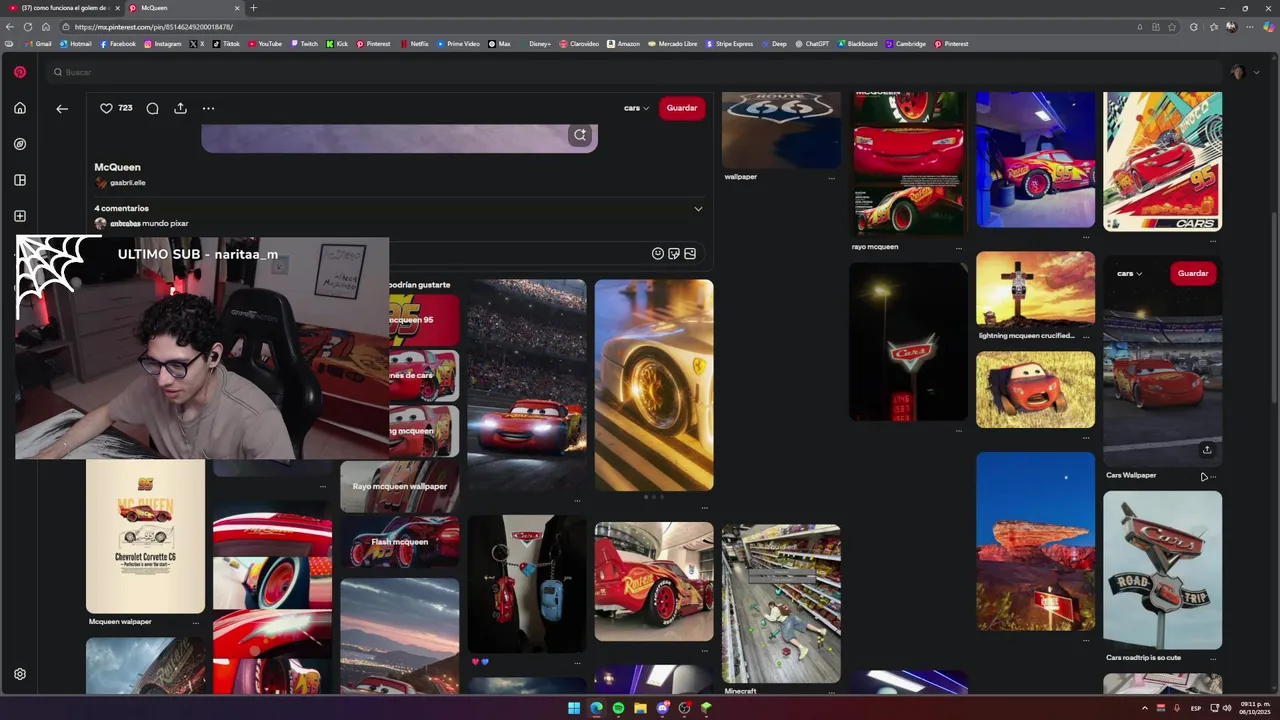This screenshot has height=720, width=1280.
Task: Open the Windows Start menu
Action: pos(574,708)
